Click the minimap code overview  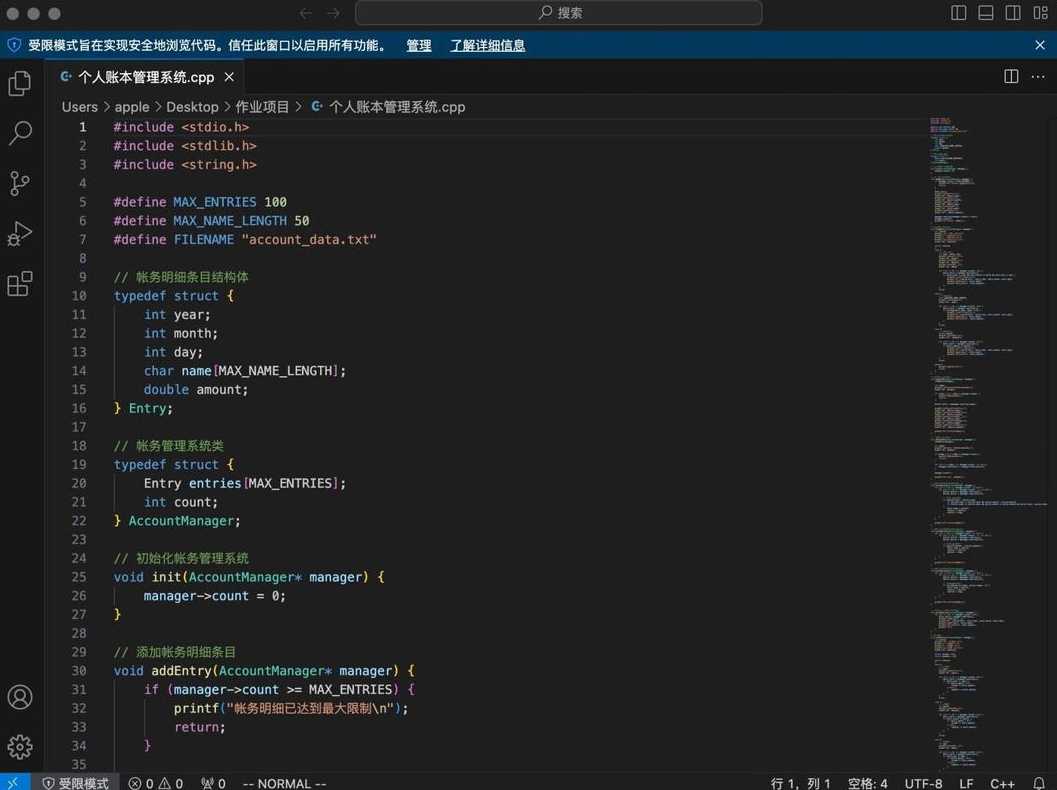(x=986, y=444)
